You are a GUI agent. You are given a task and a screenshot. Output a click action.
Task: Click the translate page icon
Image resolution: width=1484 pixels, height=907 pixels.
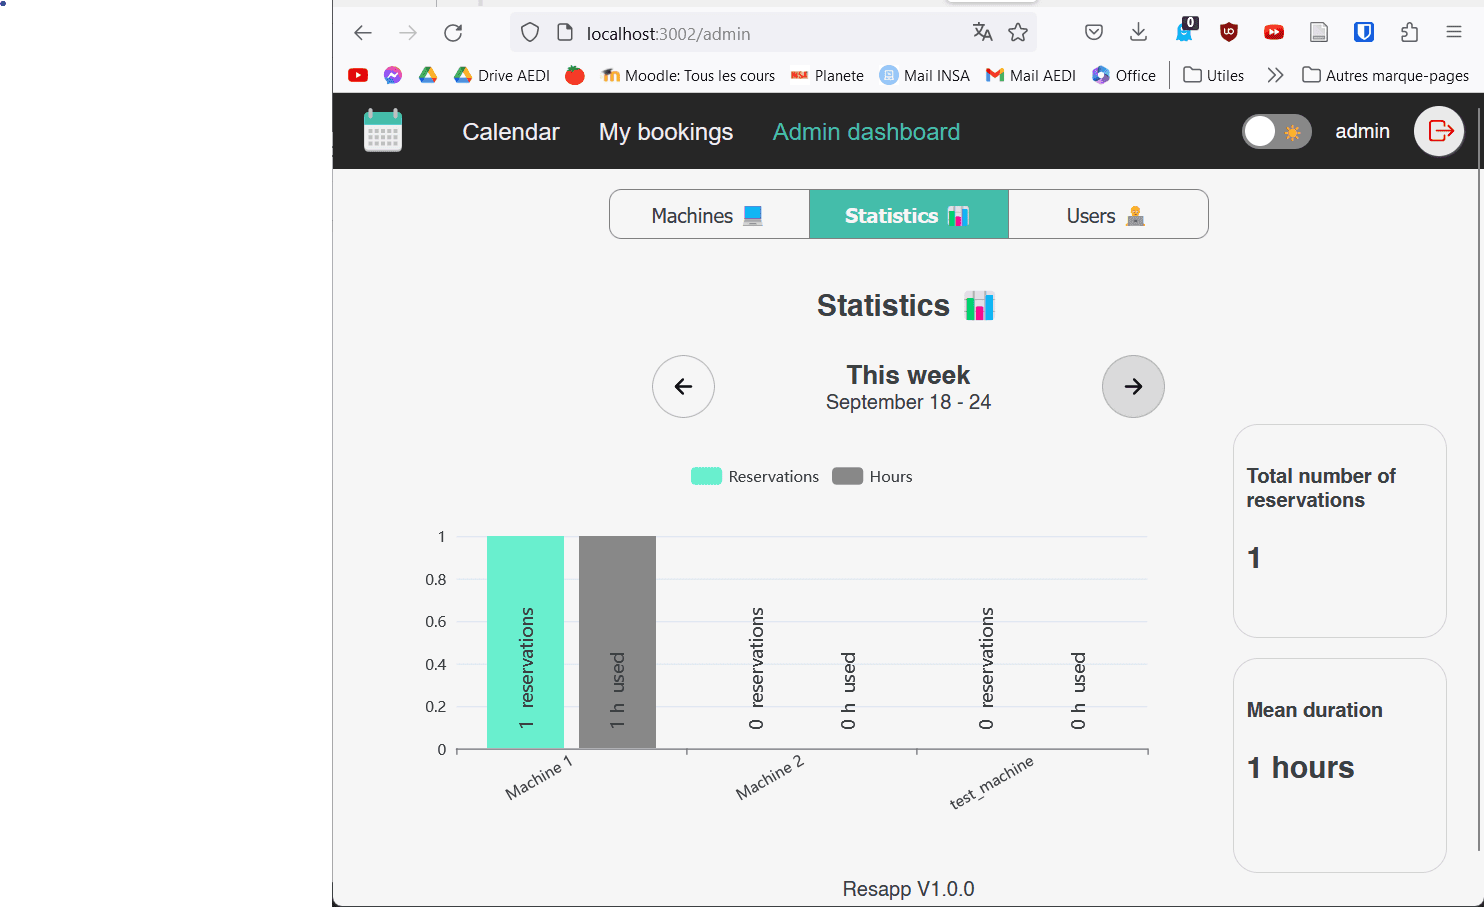[982, 32]
